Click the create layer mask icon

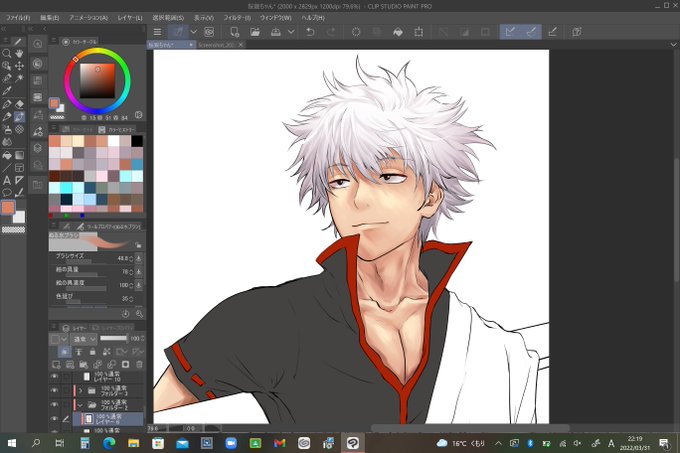[125, 365]
